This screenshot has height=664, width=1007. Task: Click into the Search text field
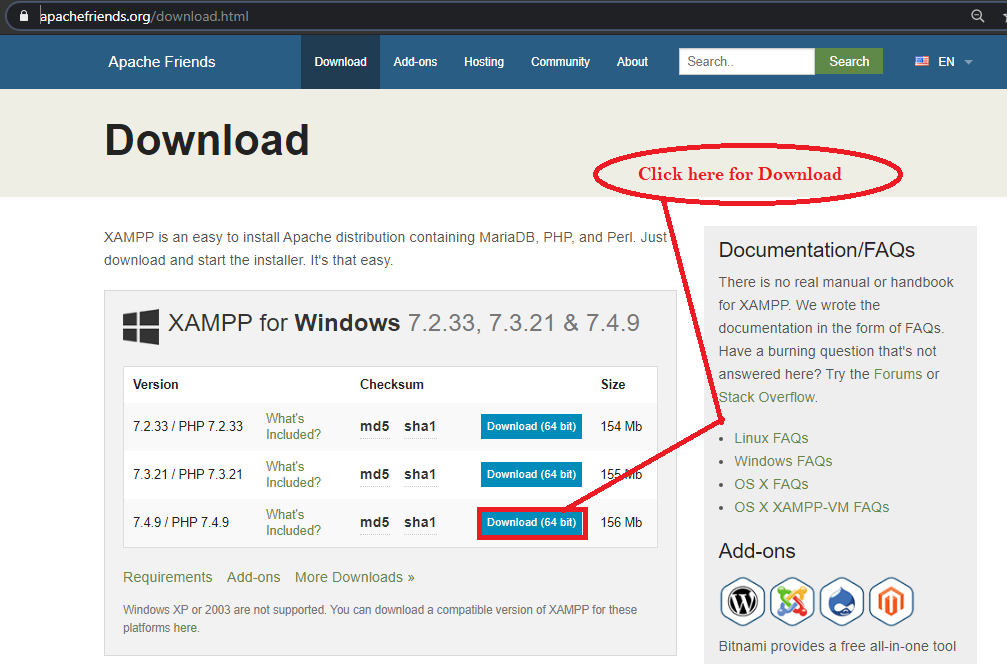(x=747, y=62)
